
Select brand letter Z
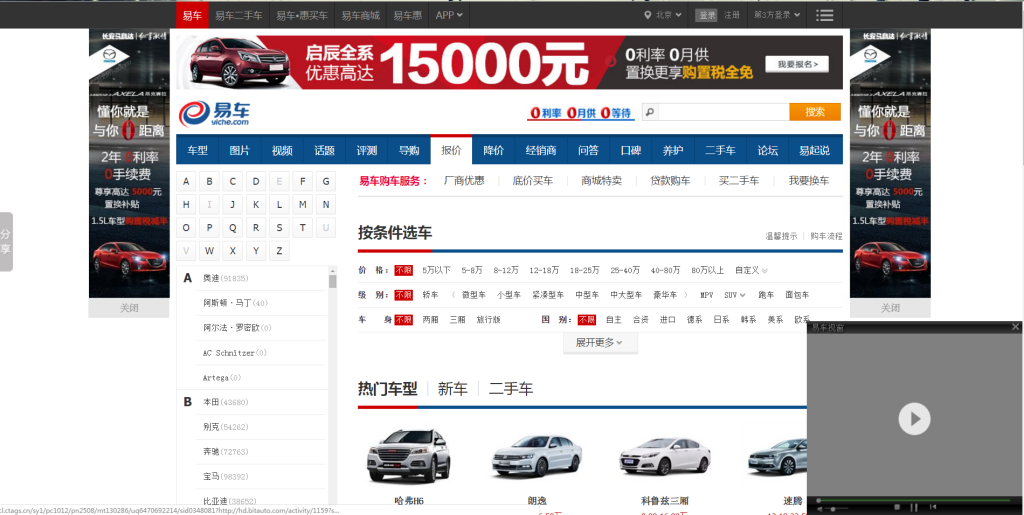279,251
